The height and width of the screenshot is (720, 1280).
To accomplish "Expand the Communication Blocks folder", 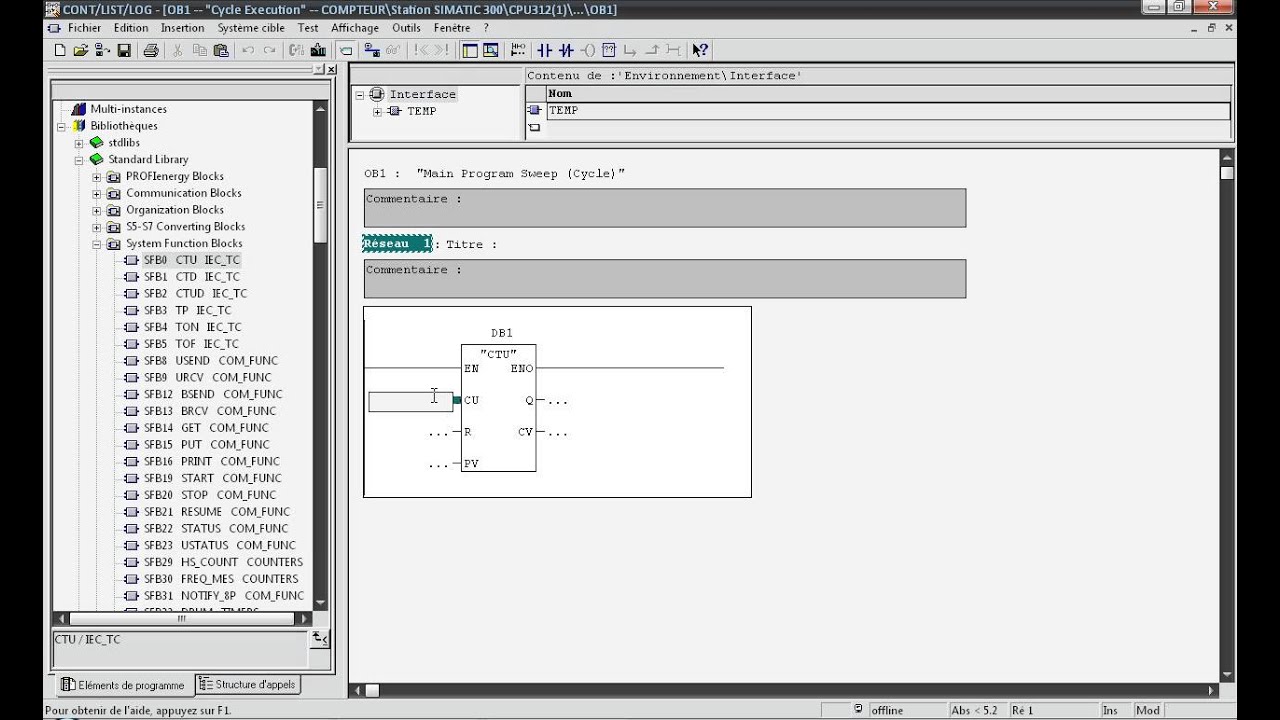I will pos(97,194).
